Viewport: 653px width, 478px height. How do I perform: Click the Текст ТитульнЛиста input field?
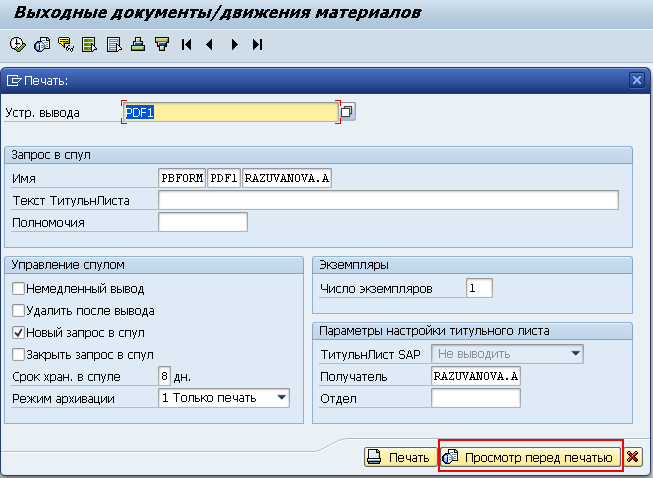click(x=388, y=200)
